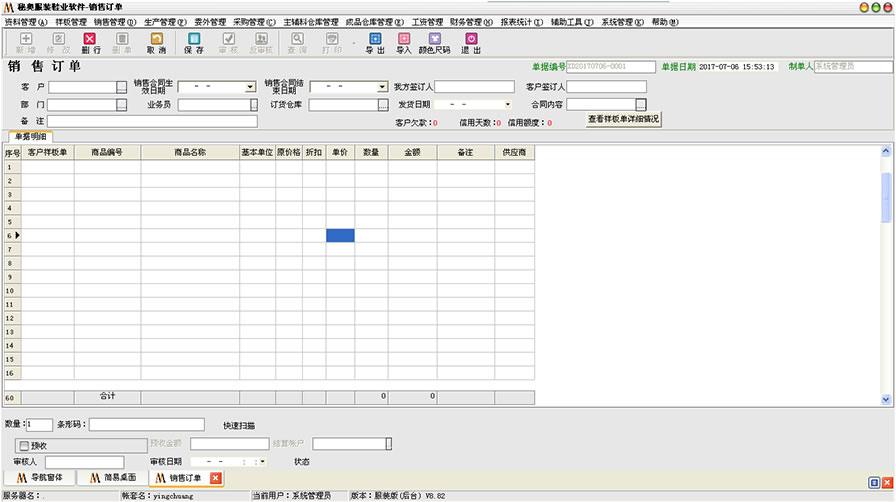Expand the 销售合同生效日期 date dropdown
This screenshot has height=502, width=896.
(249, 88)
